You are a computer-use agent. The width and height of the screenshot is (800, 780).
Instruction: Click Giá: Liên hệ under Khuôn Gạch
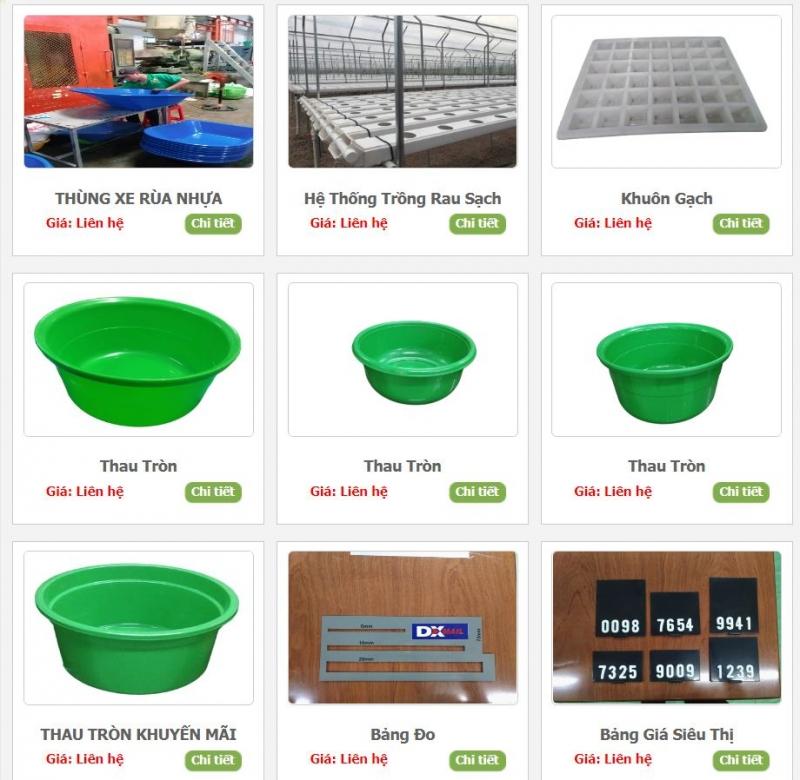tap(613, 223)
